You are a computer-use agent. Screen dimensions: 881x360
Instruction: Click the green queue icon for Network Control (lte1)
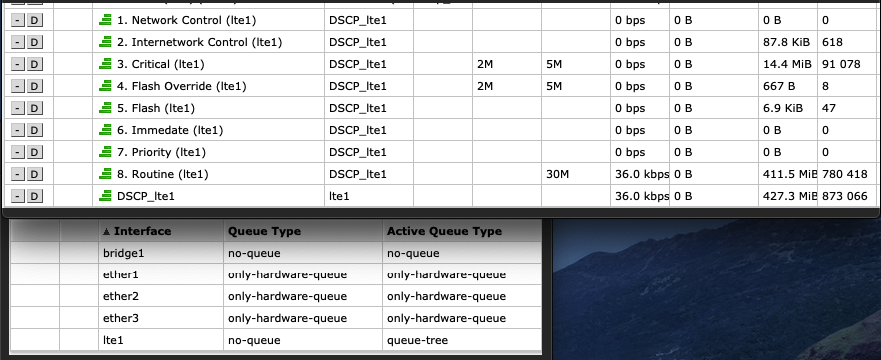coord(105,20)
